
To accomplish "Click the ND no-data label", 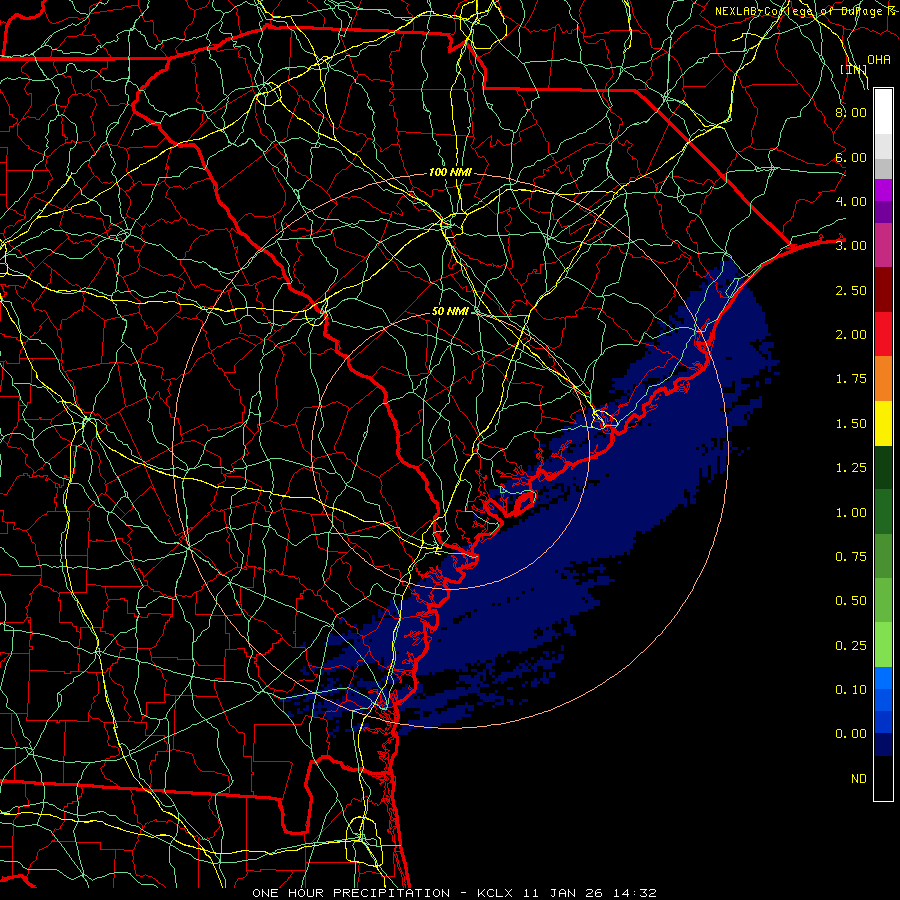I will point(859,779).
